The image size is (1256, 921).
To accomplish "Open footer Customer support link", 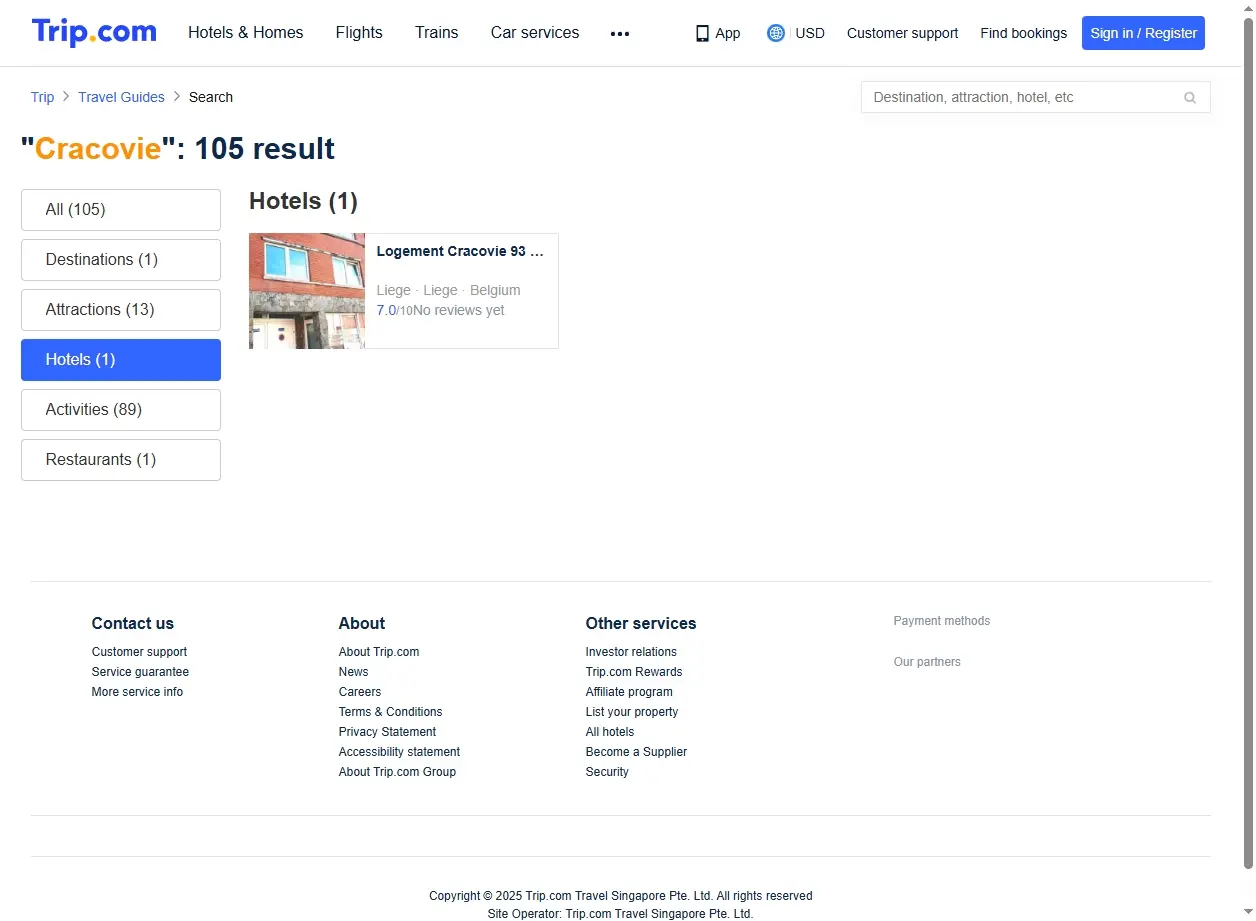I will point(139,652).
